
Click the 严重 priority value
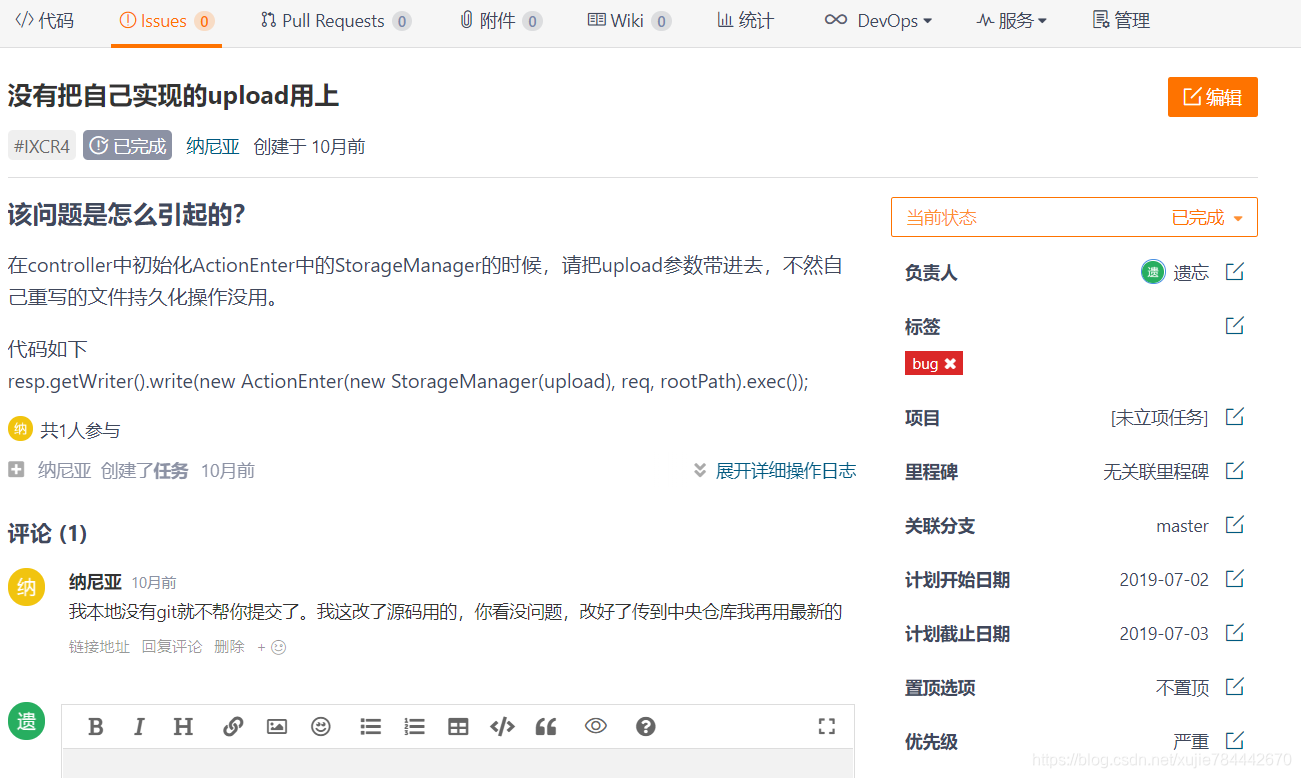tap(1191, 741)
